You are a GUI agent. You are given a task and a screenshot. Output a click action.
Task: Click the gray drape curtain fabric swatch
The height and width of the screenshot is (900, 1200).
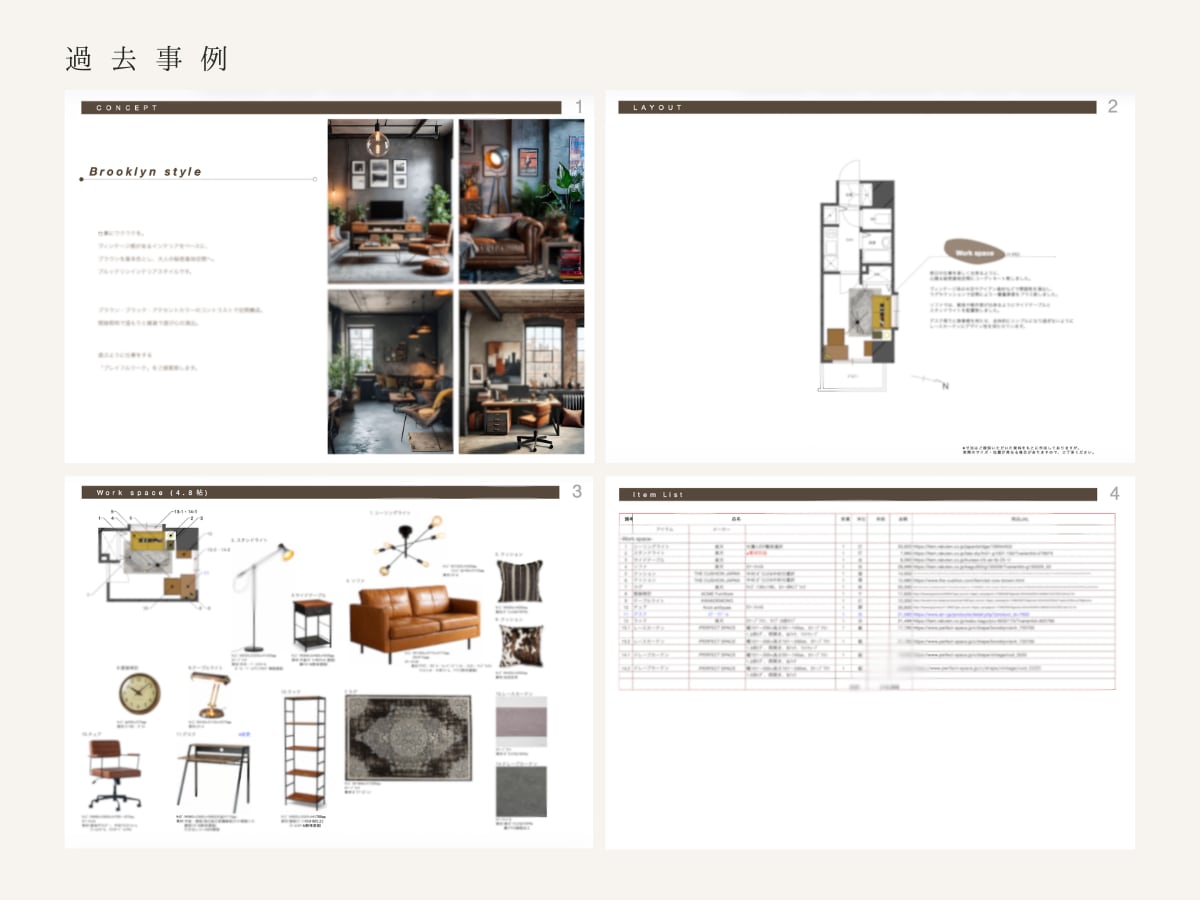[521, 792]
